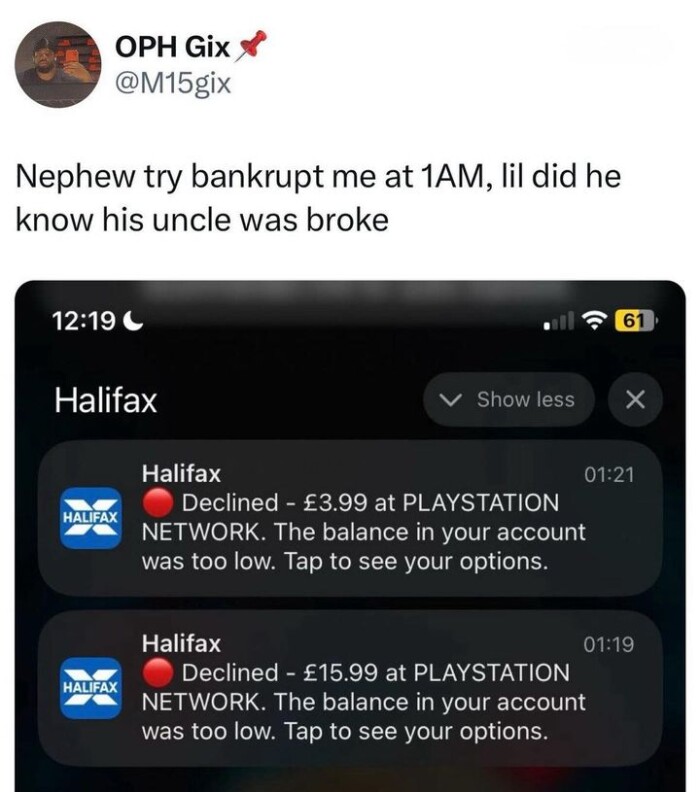The height and width of the screenshot is (792, 700).
Task: Tap the battery indicator showing 61
Action: (x=635, y=320)
